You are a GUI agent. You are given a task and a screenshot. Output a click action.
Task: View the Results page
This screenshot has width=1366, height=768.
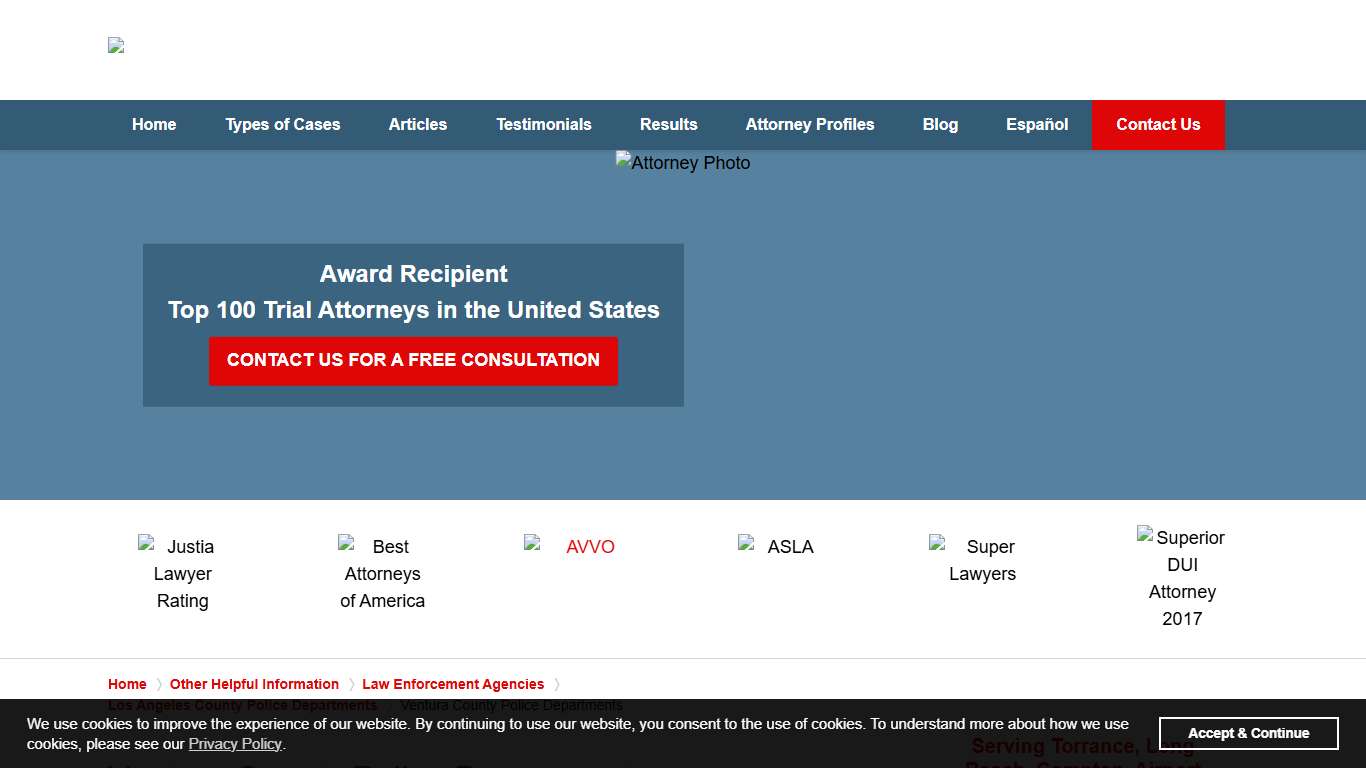(x=669, y=125)
